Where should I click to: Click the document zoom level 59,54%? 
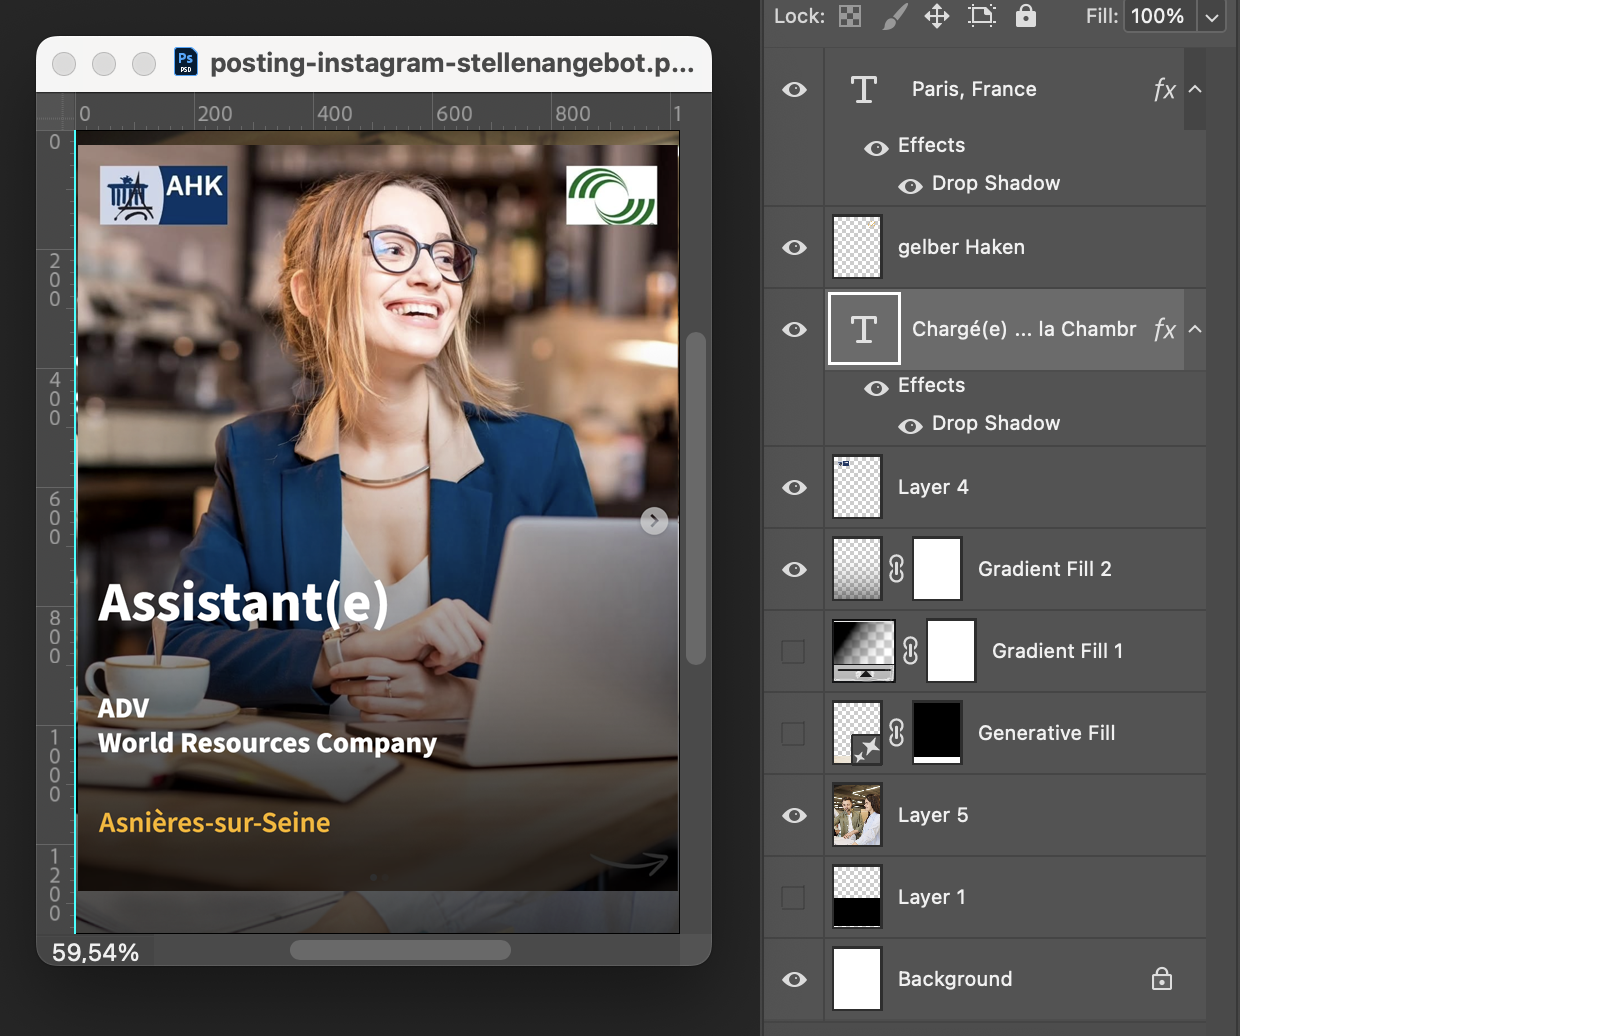(96, 952)
